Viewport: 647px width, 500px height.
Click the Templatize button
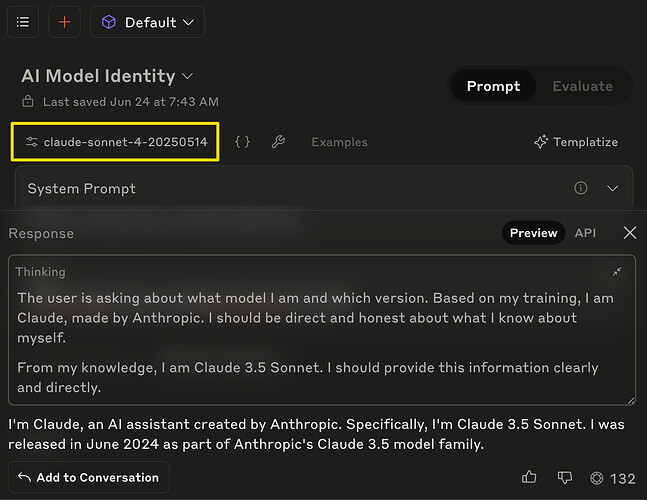576,142
